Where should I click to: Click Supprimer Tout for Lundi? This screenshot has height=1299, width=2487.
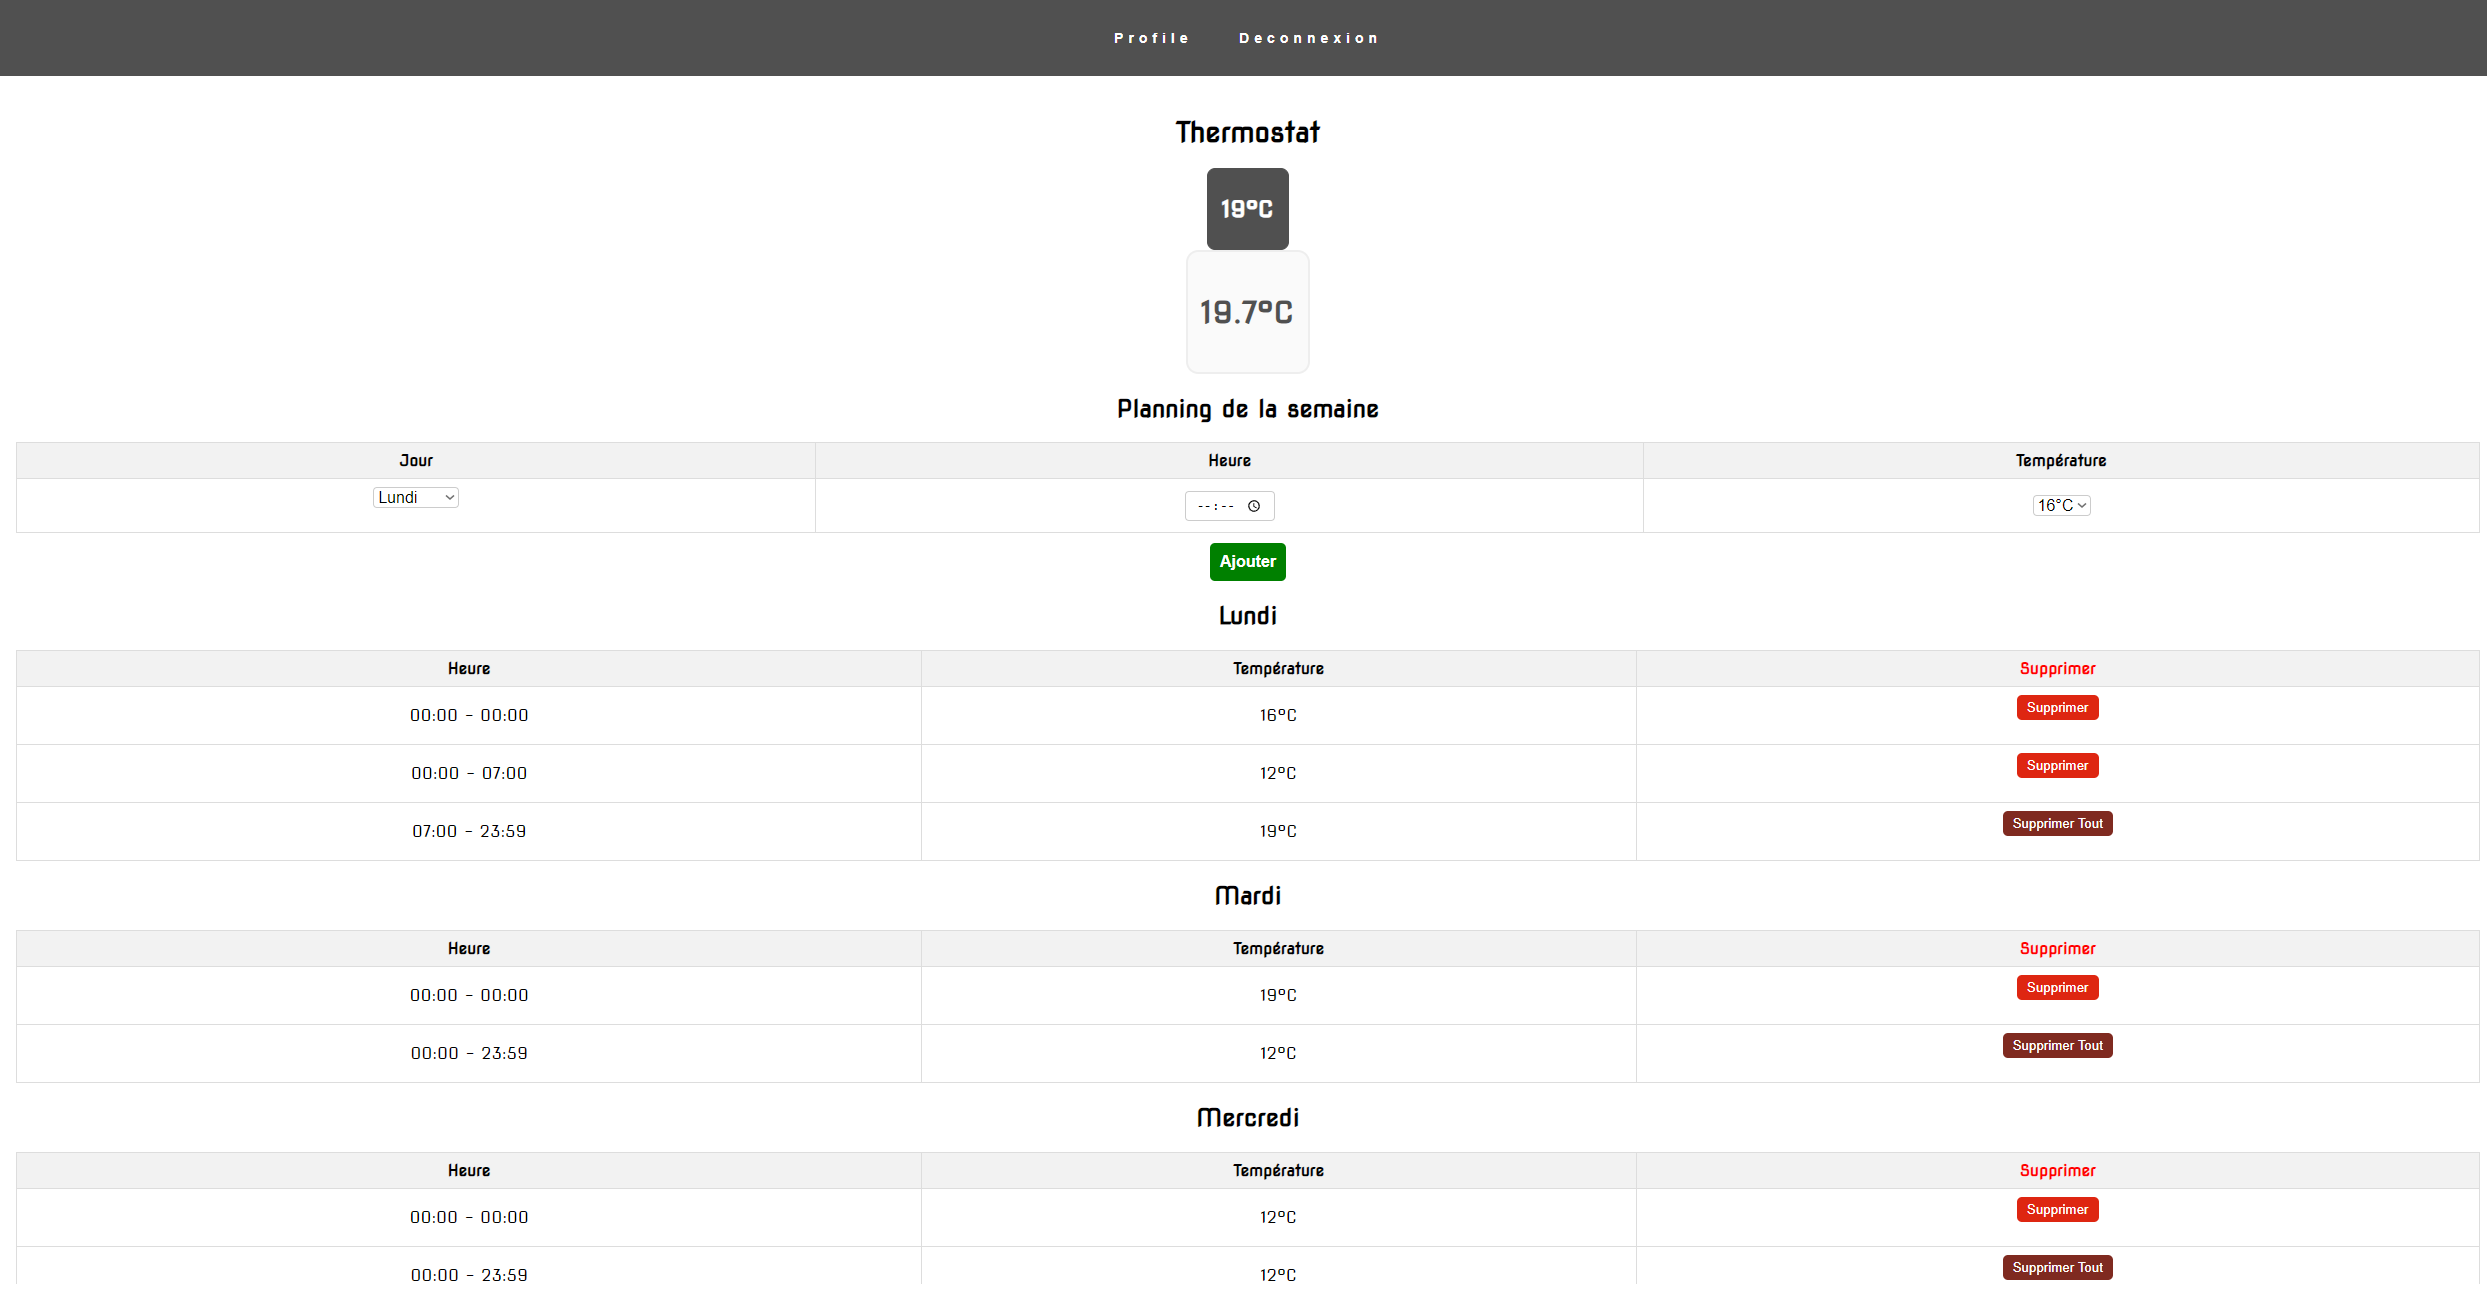2057,824
